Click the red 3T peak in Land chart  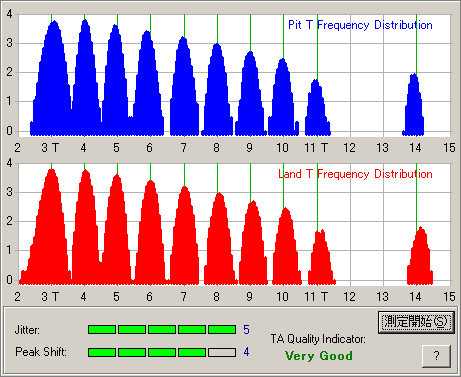pos(50,227)
